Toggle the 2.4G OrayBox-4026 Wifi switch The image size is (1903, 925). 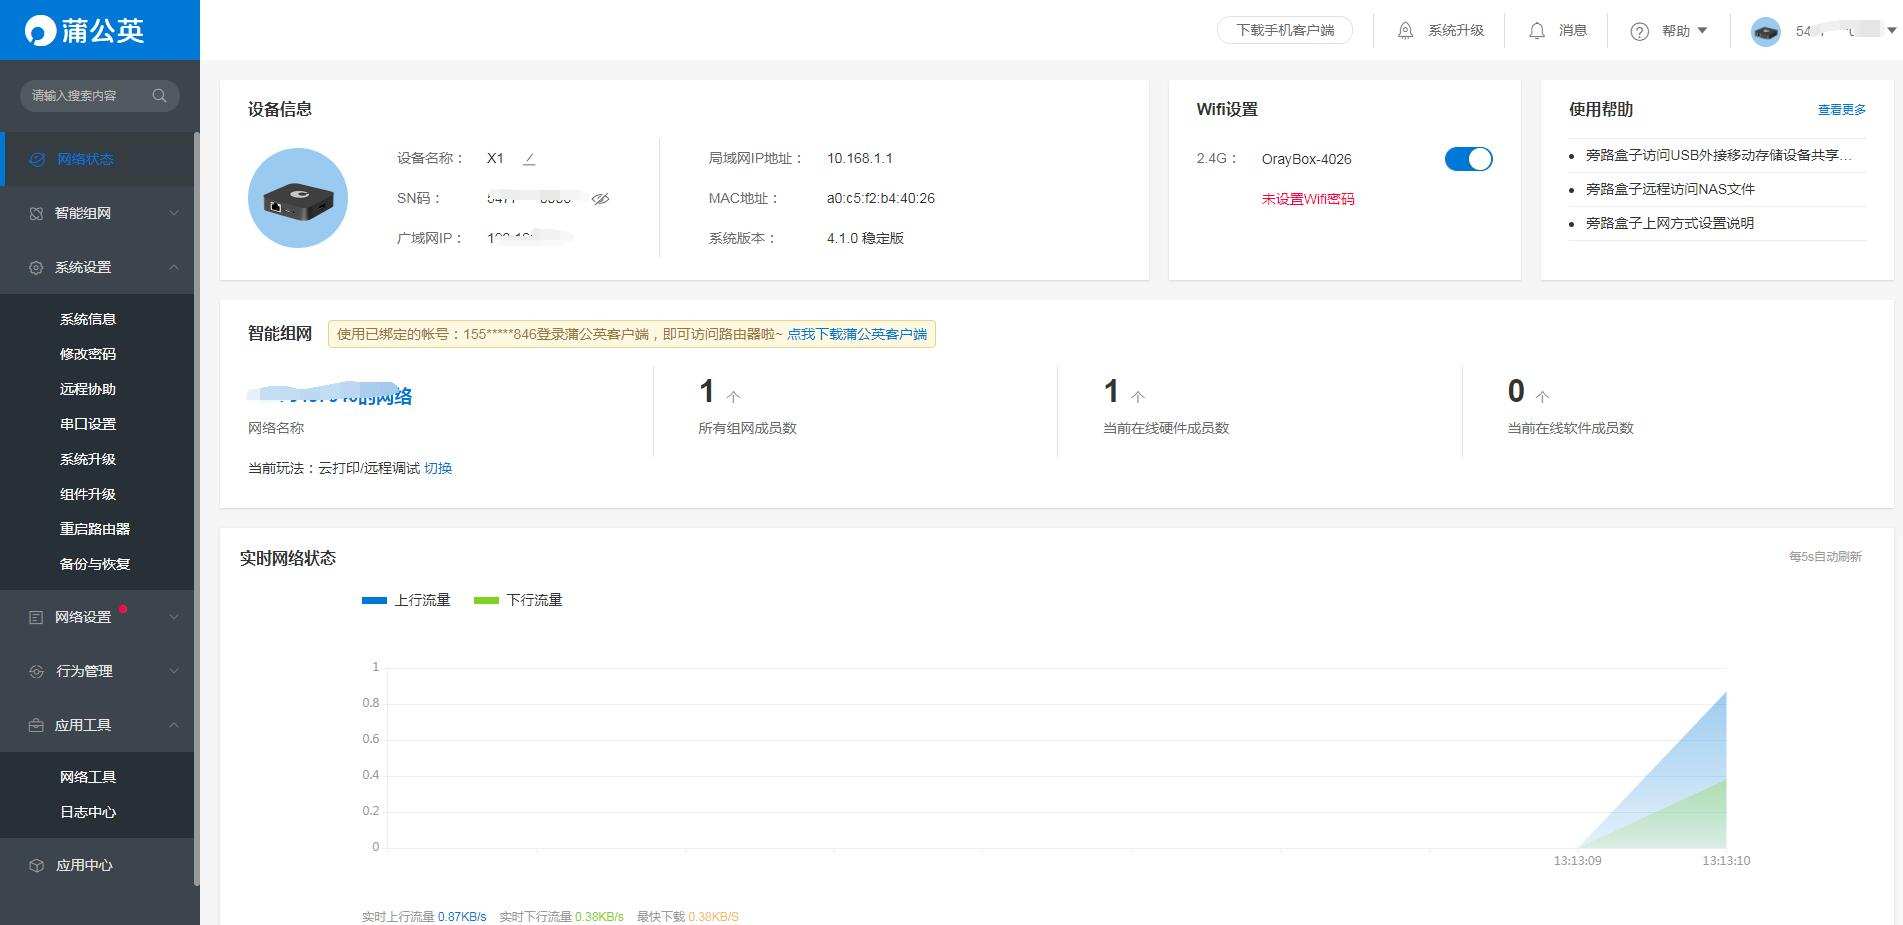pyautogui.click(x=1468, y=158)
